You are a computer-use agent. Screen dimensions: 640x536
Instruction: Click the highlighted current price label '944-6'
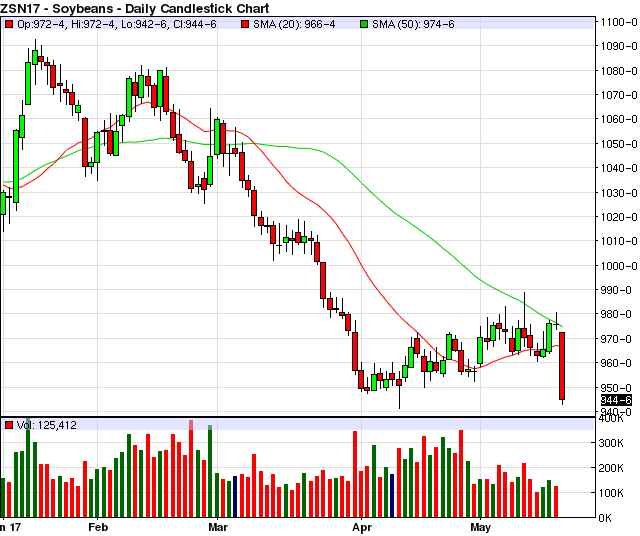coord(616,400)
